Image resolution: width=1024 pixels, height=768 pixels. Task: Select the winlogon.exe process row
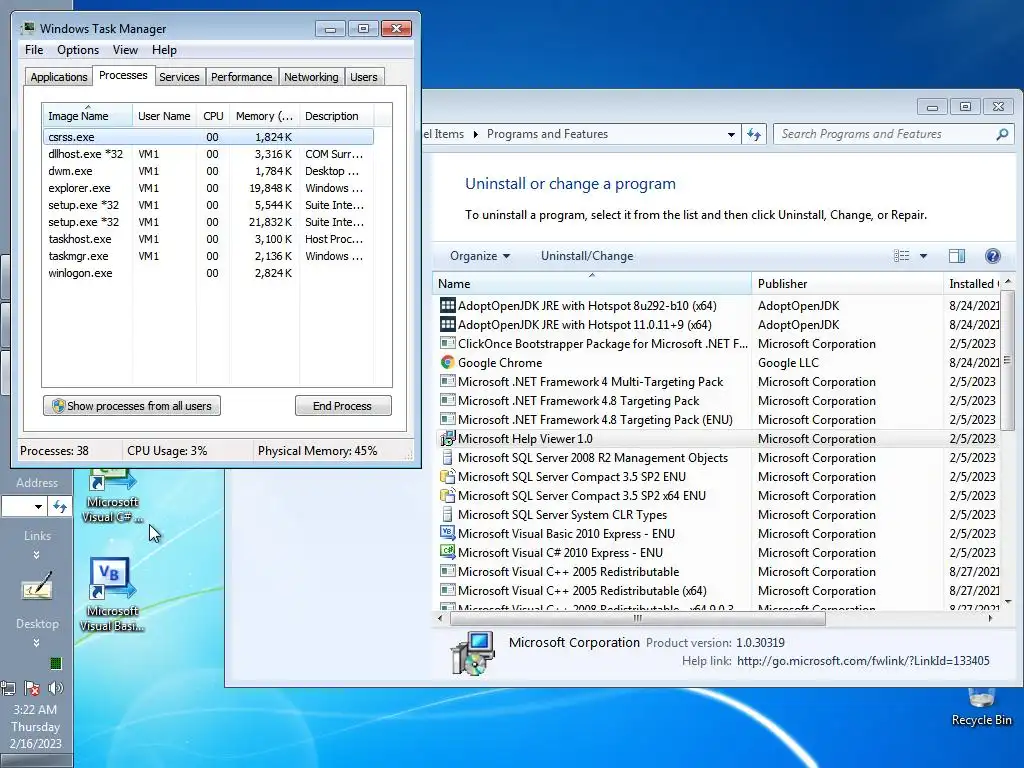208,273
